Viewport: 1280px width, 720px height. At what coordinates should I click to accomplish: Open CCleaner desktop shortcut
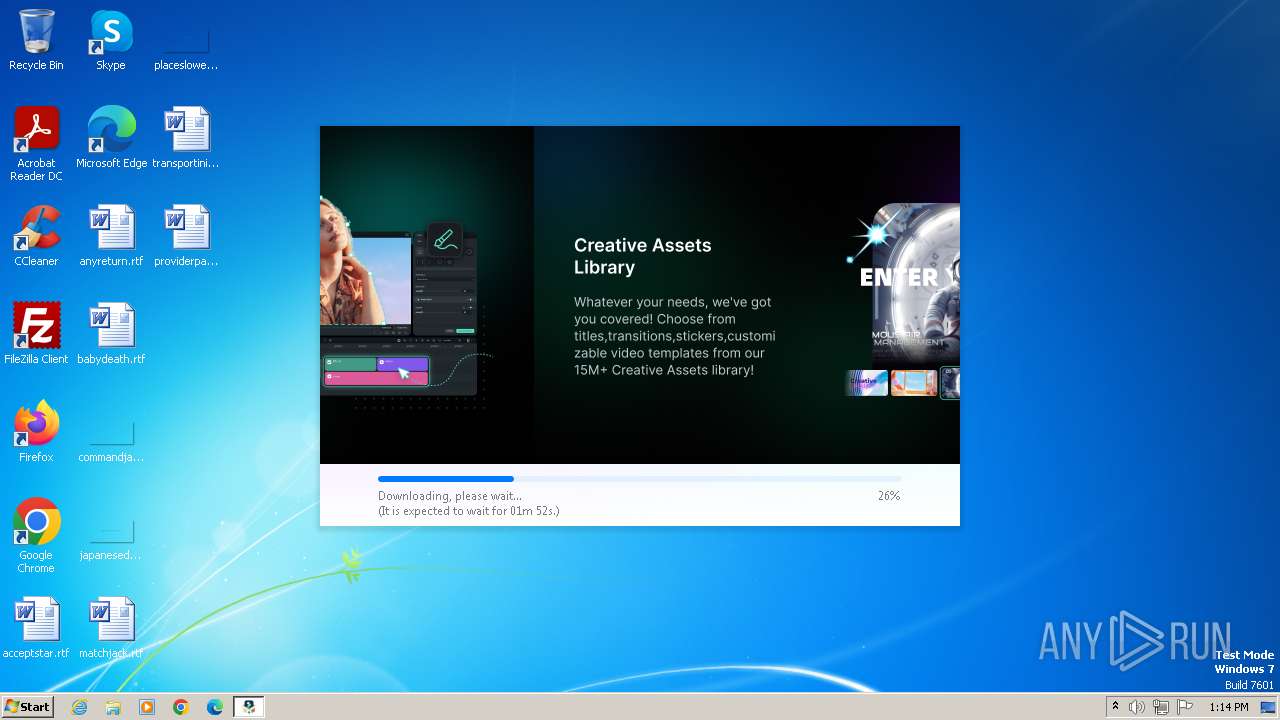click(36, 236)
